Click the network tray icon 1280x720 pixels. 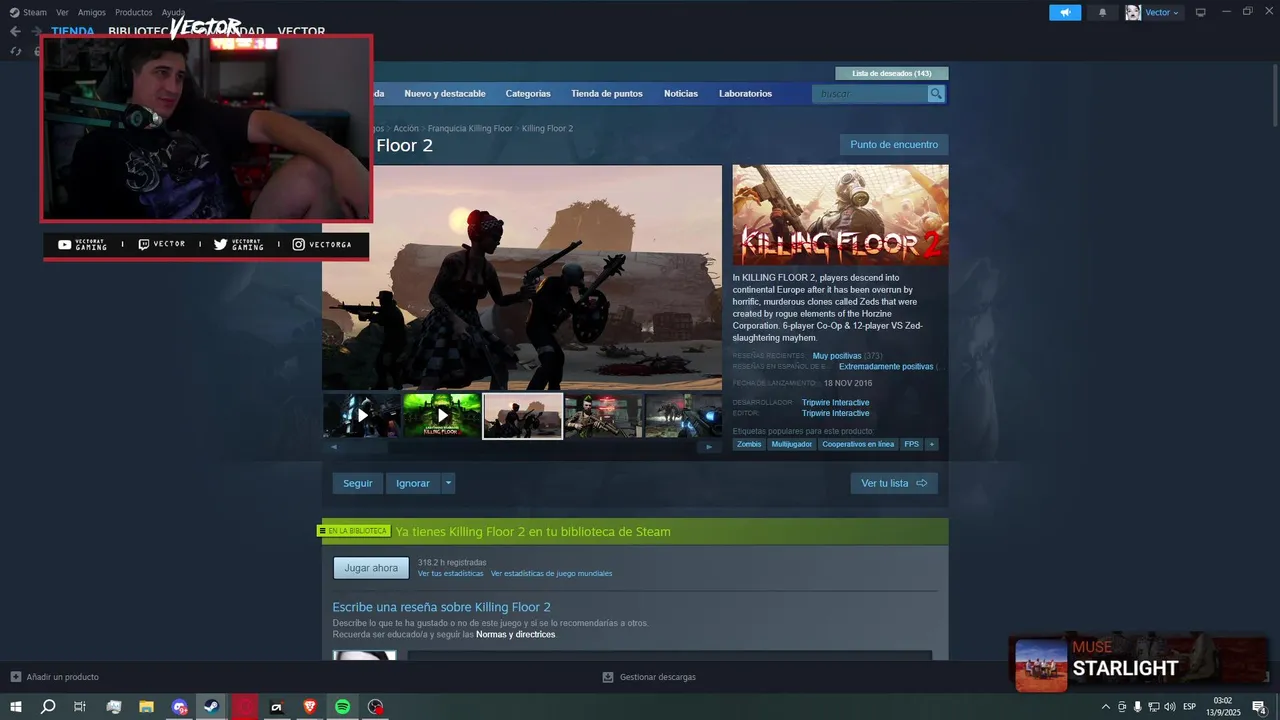[x=1154, y=707]
